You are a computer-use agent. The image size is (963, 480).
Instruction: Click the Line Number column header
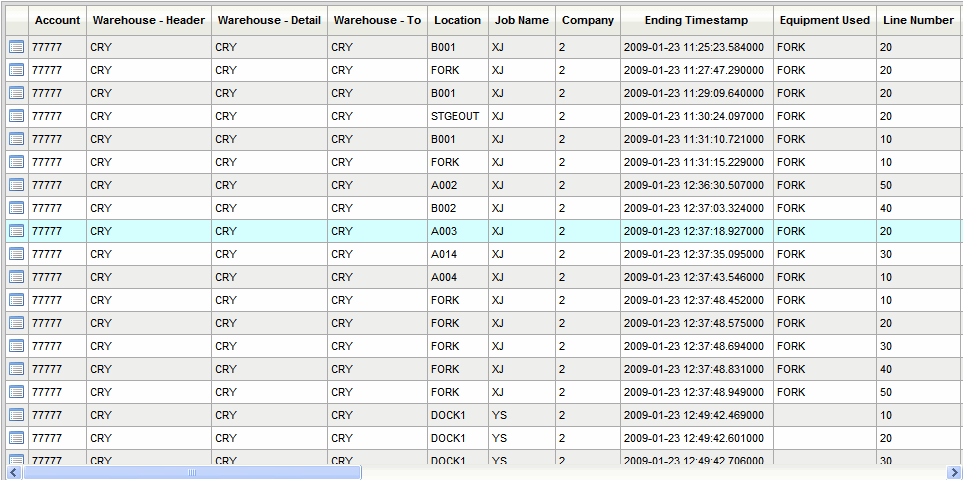[x=917, y=20]
